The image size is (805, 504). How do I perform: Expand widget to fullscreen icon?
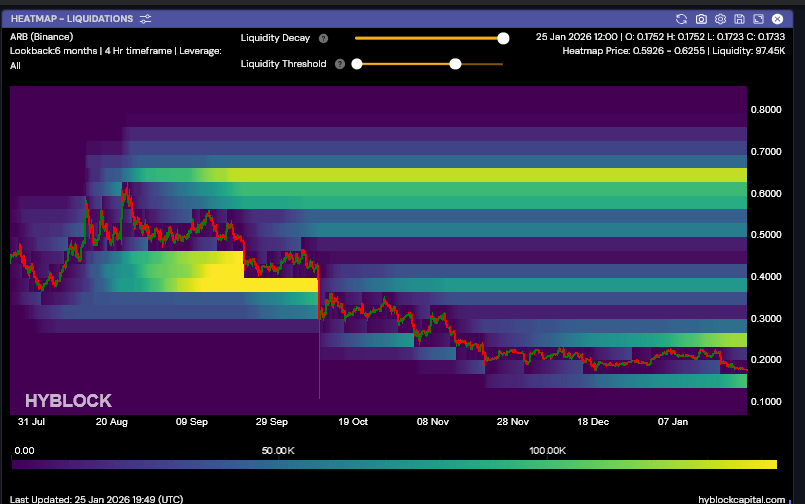pos(758,19)
